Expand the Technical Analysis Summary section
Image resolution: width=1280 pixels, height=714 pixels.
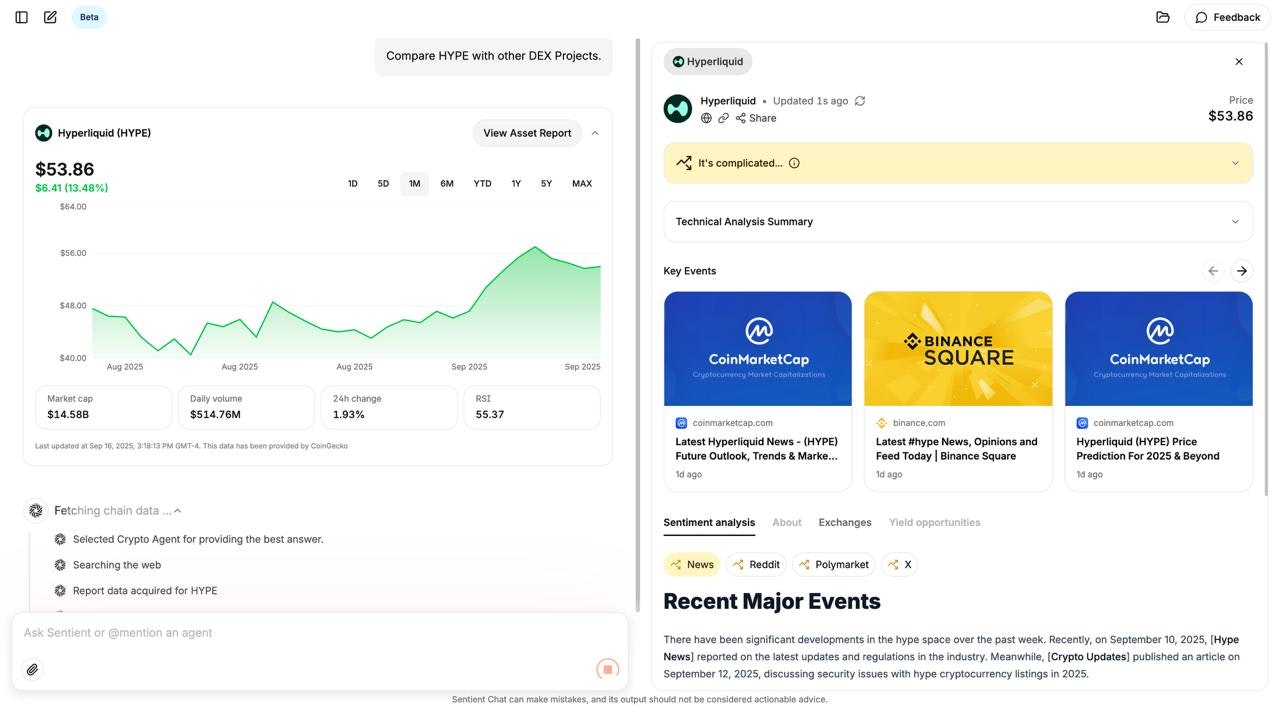tap(957, 222)
